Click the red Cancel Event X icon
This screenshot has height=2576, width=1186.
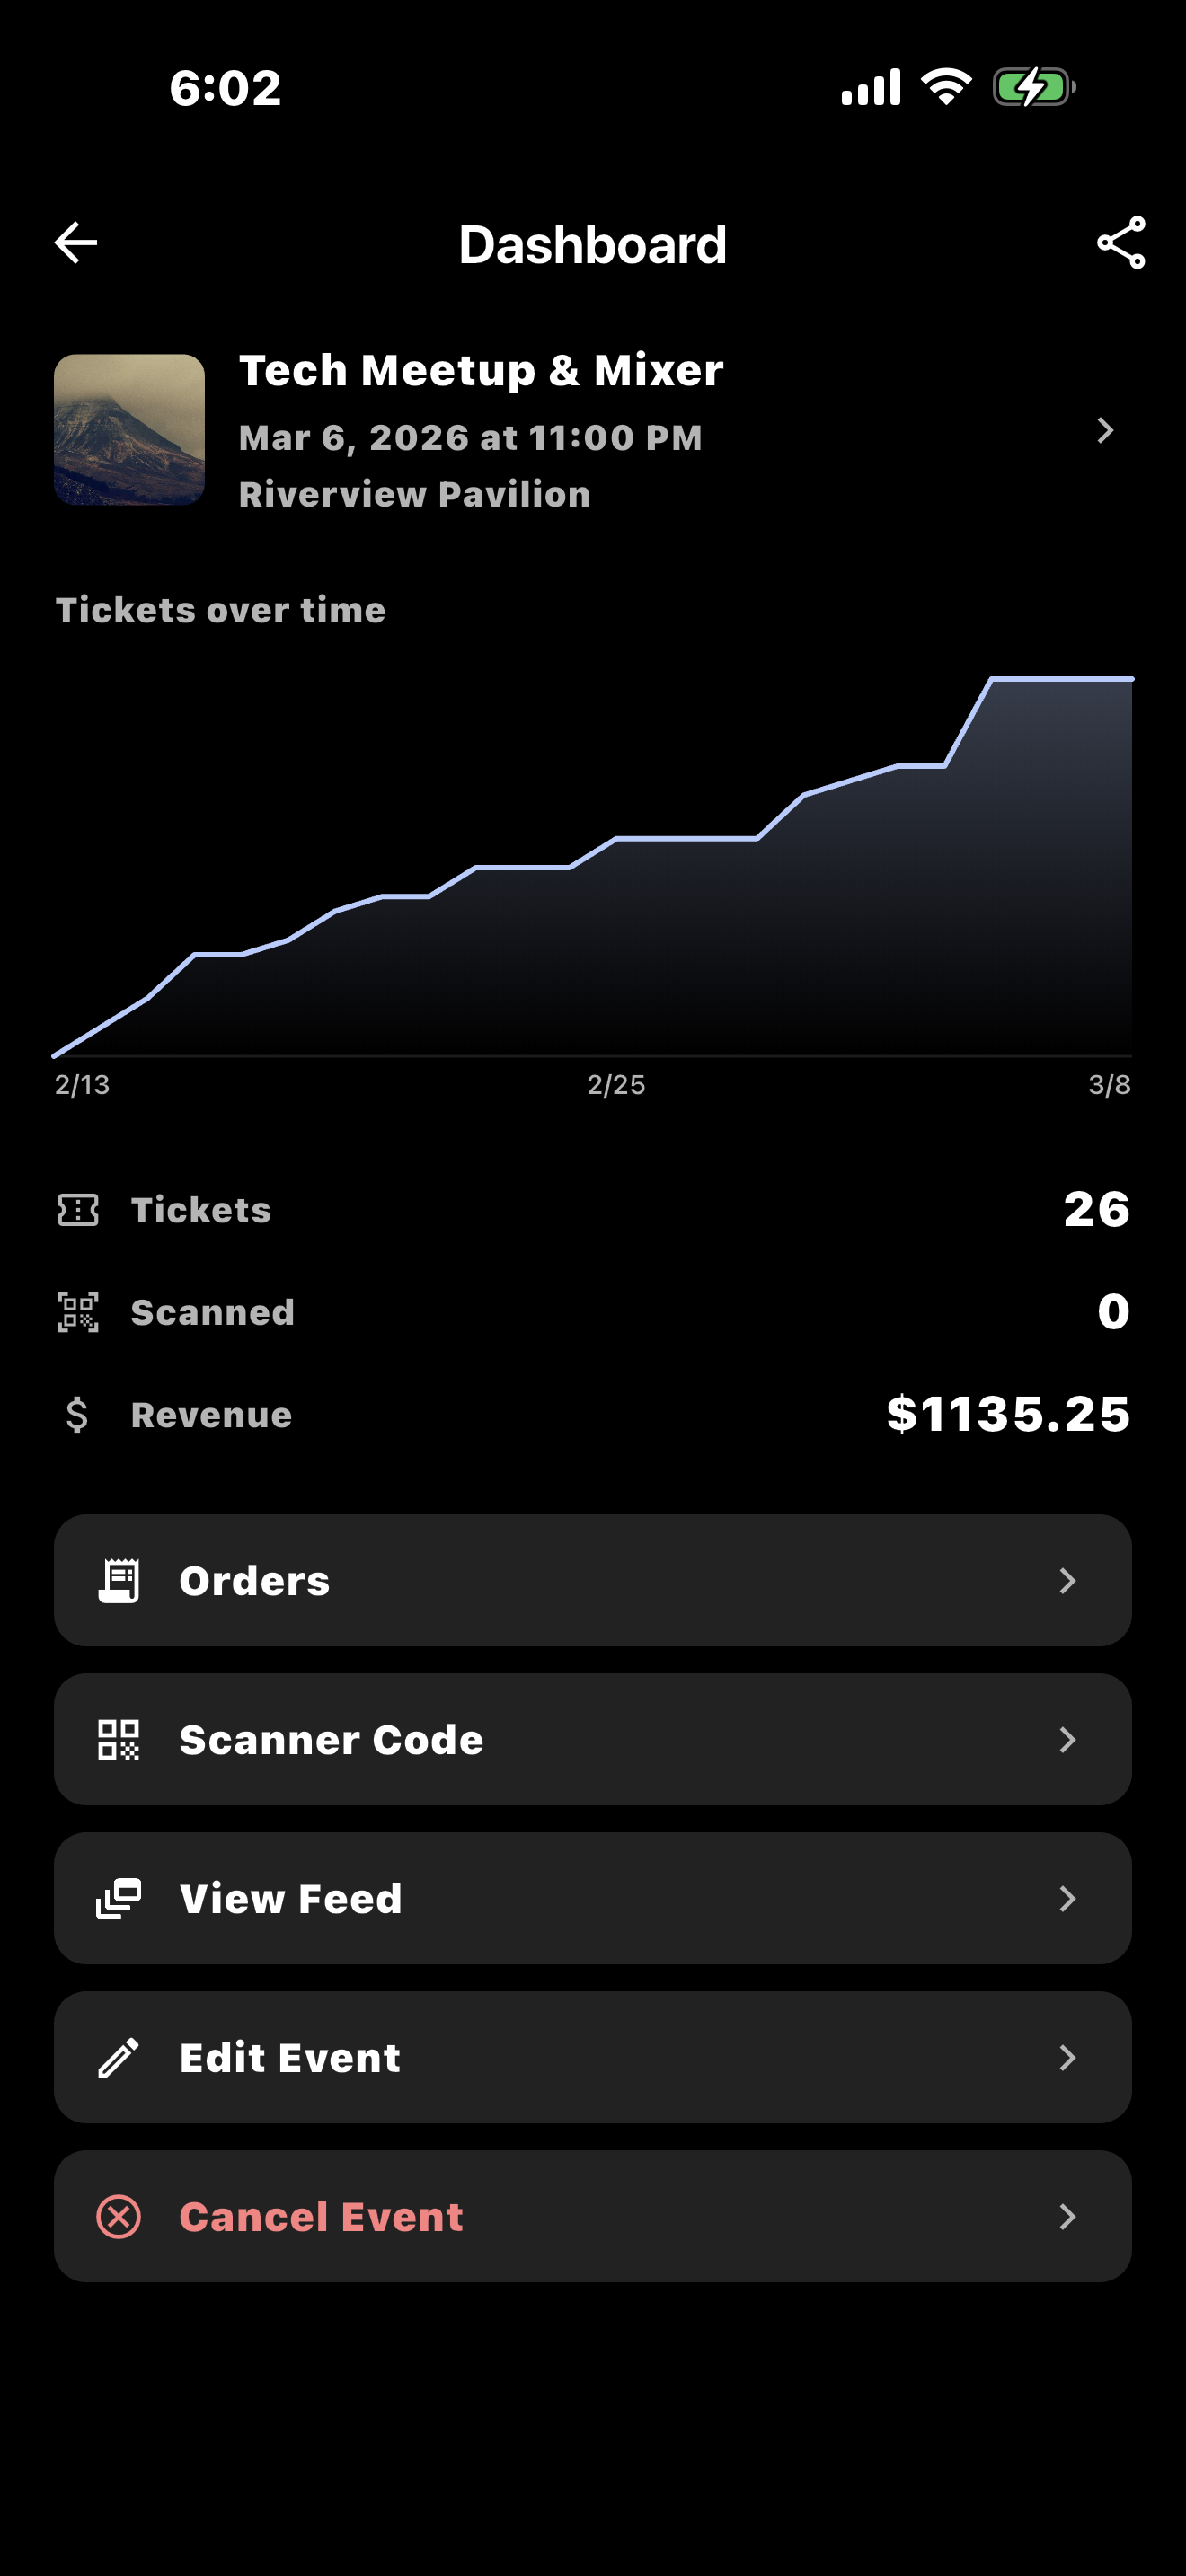pyautogui.click(x=119, y=2217)
